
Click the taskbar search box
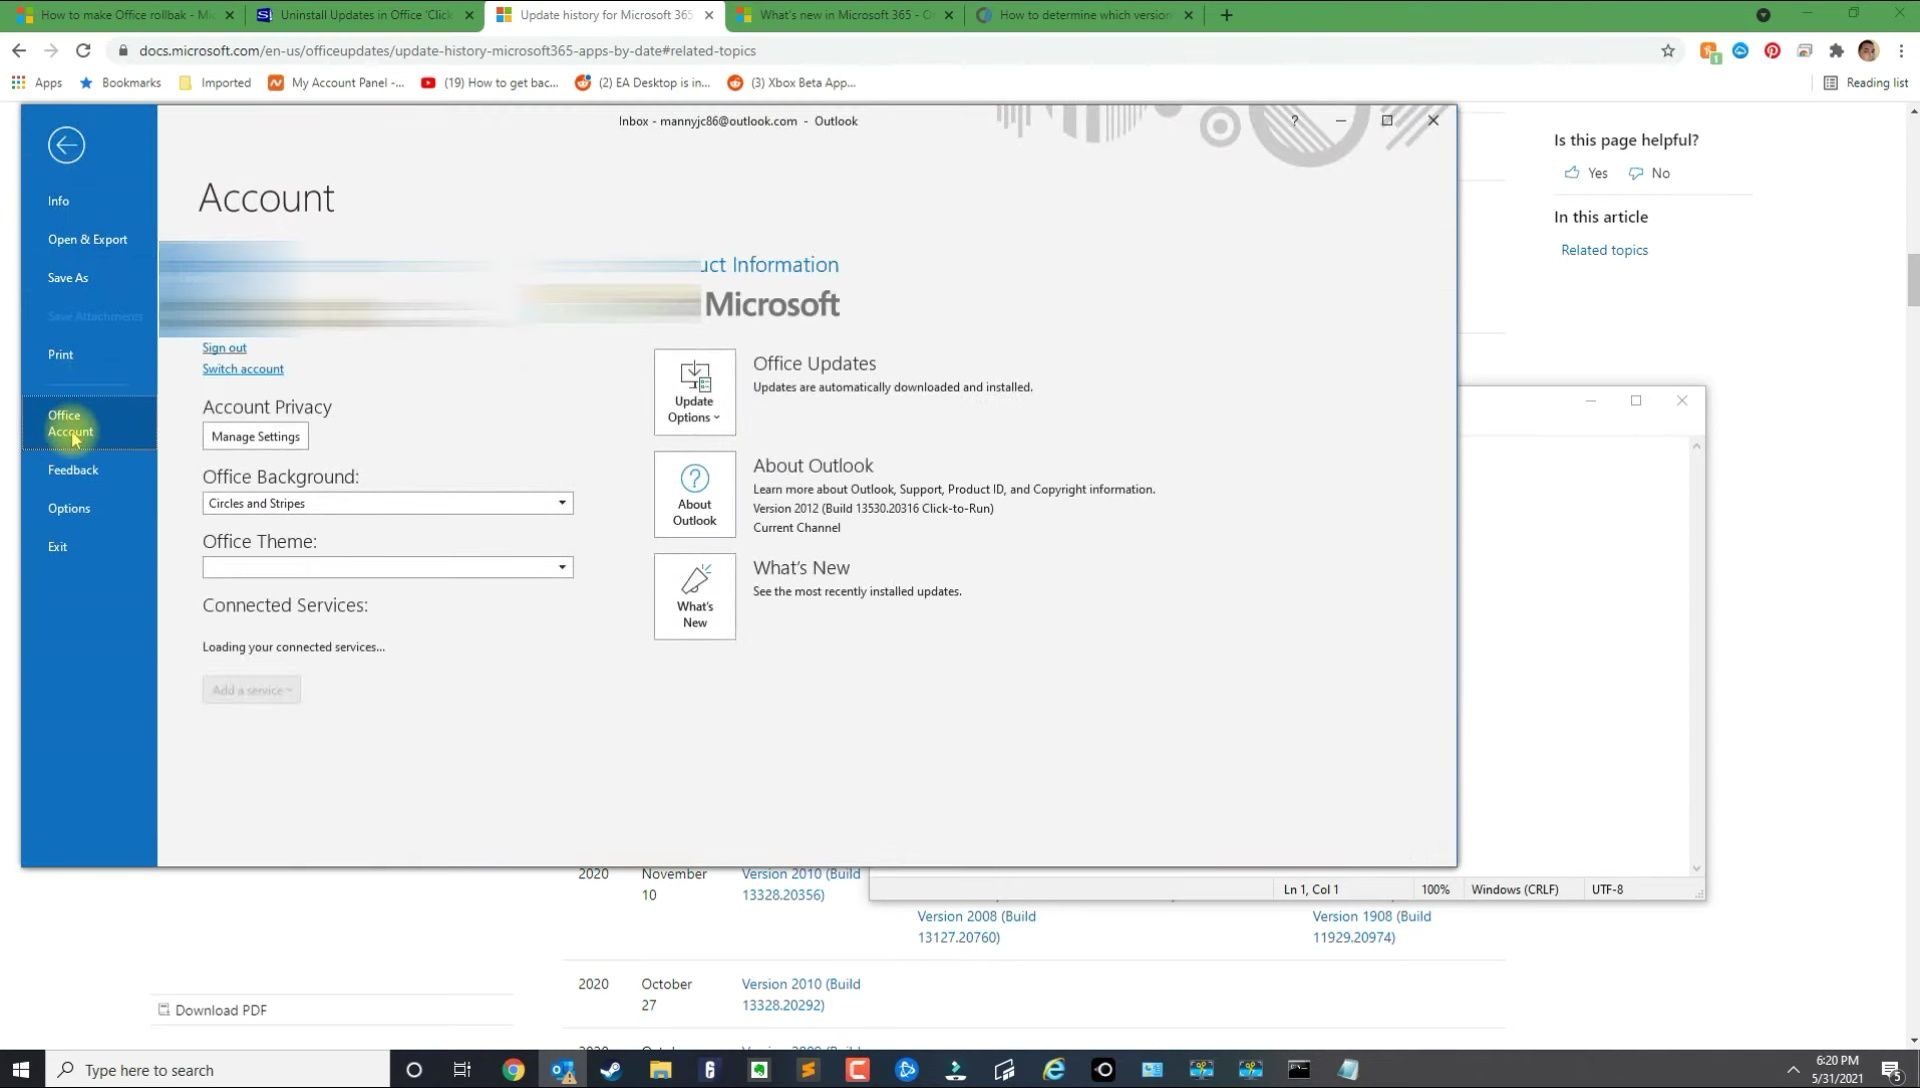coord(217,1069)
